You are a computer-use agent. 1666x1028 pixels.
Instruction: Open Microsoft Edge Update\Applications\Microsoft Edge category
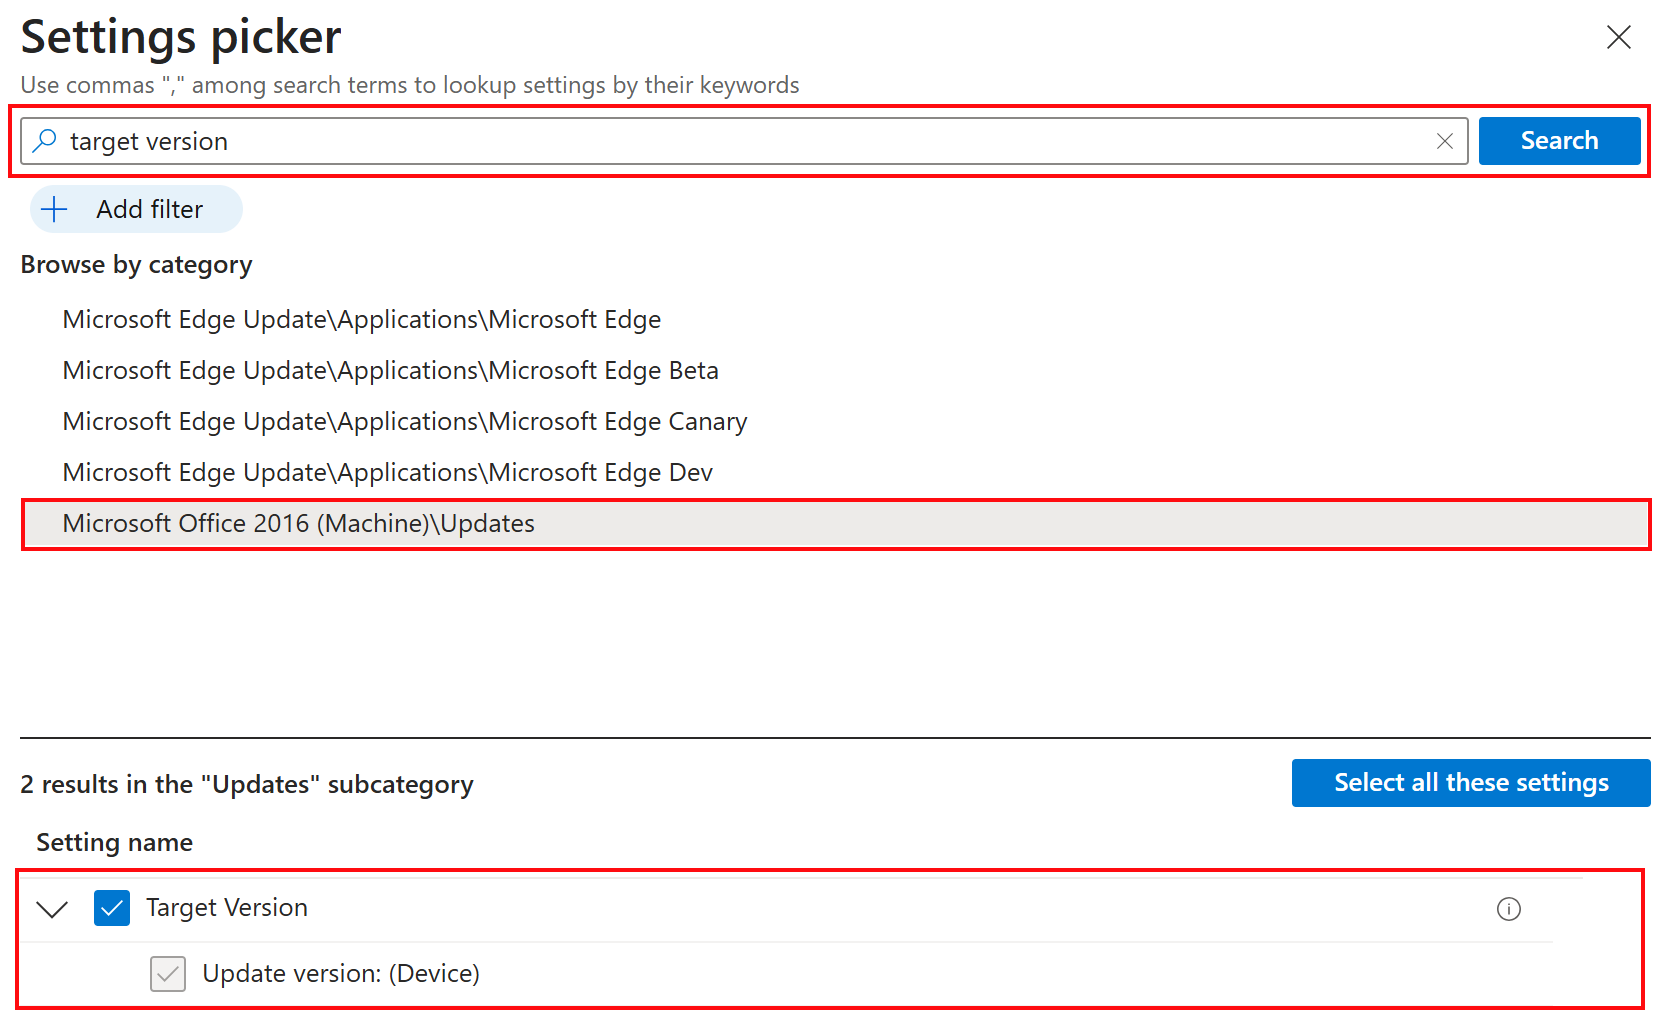[361, 319]
